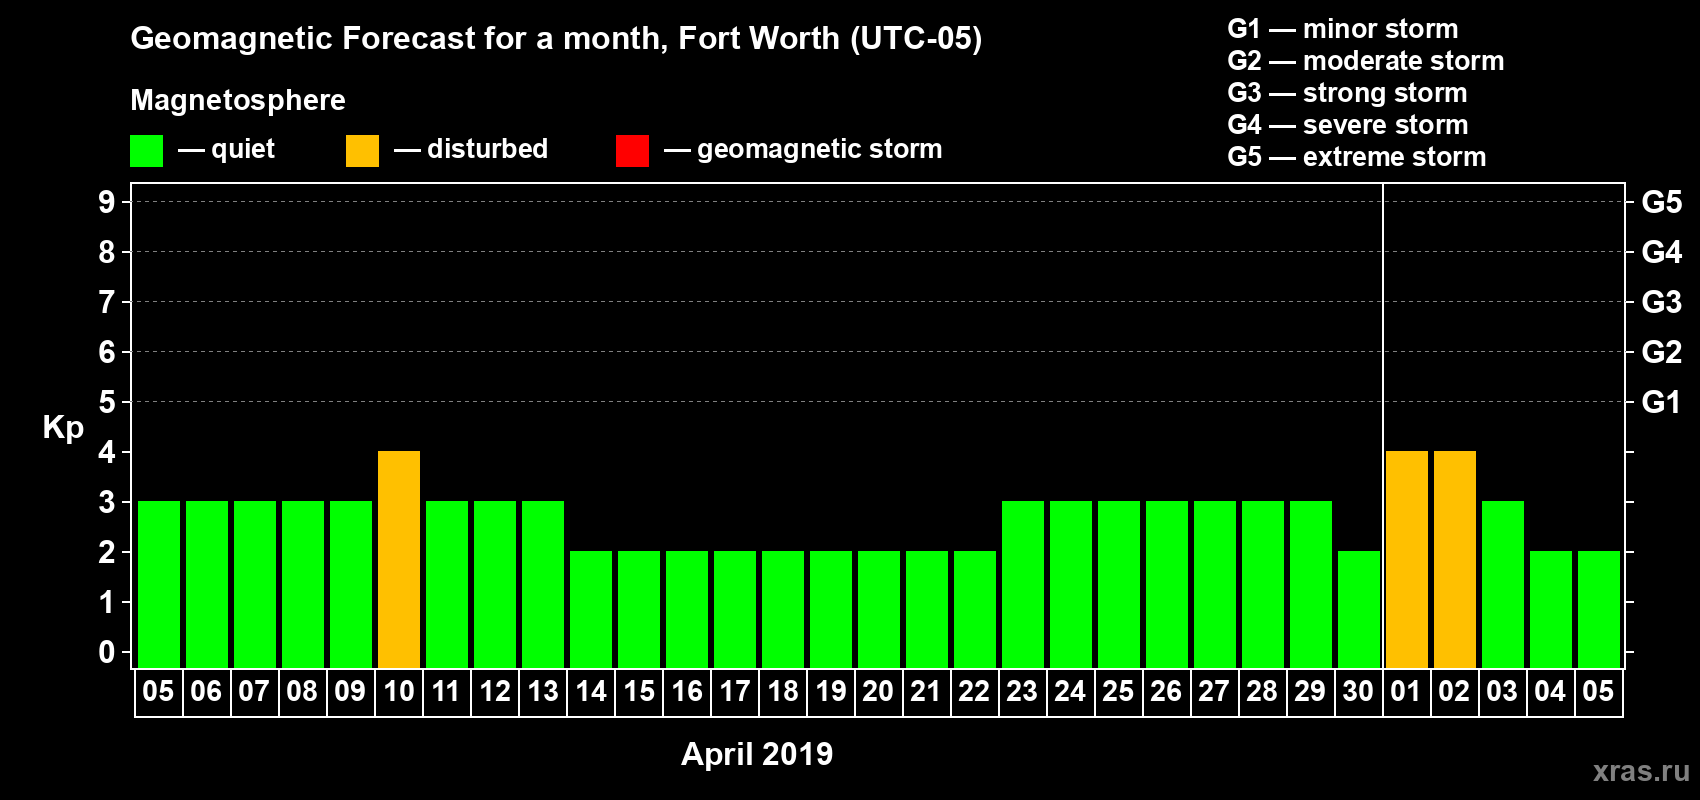Viewport: 1700px width, 800px height.
Task: Click the Kp value 6 on the axis
Action: 107,352
